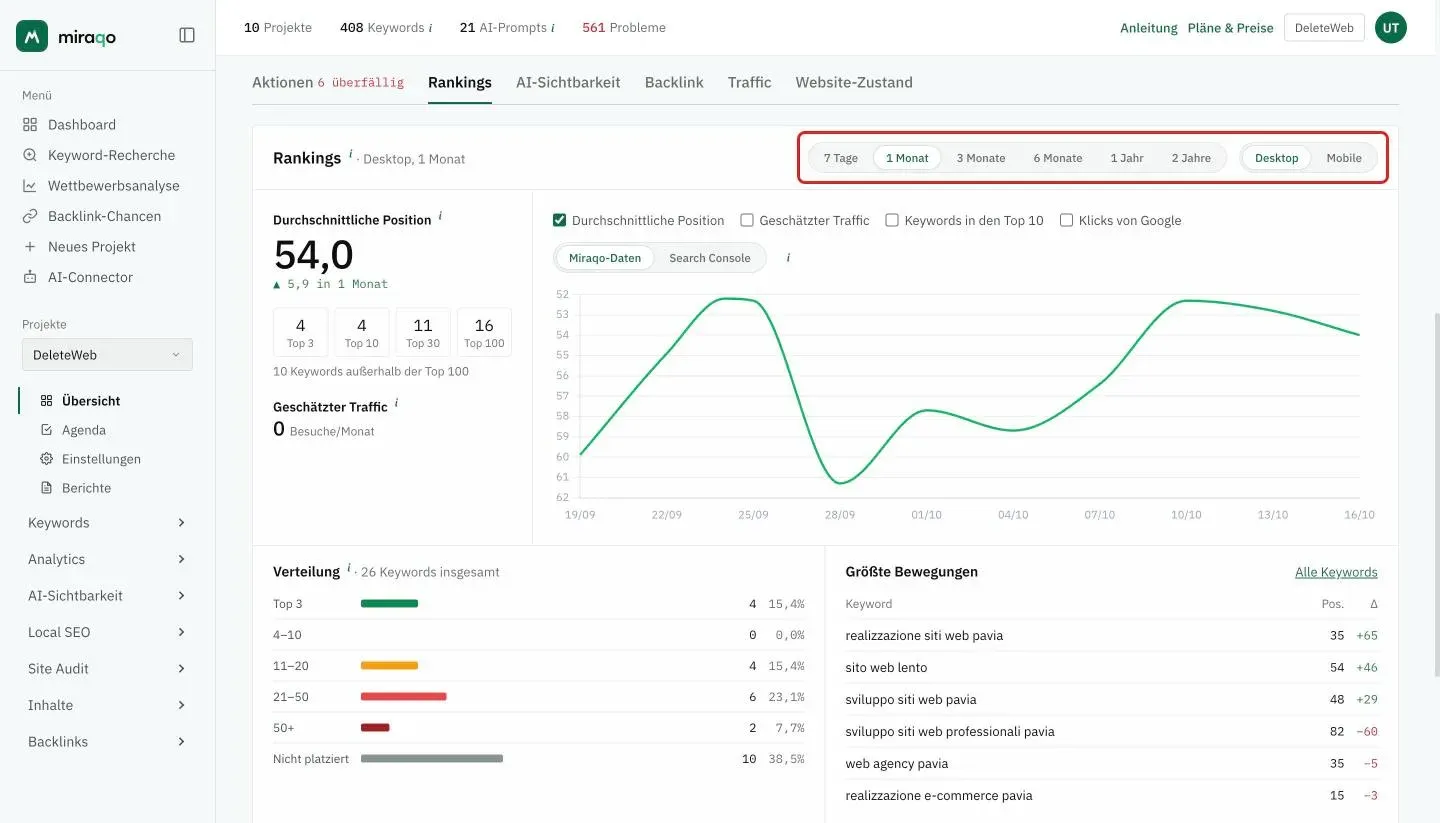Screen dimensions: 1440x823
Task: Expand the Keywords sidebar section
Action: click(107, 523)
